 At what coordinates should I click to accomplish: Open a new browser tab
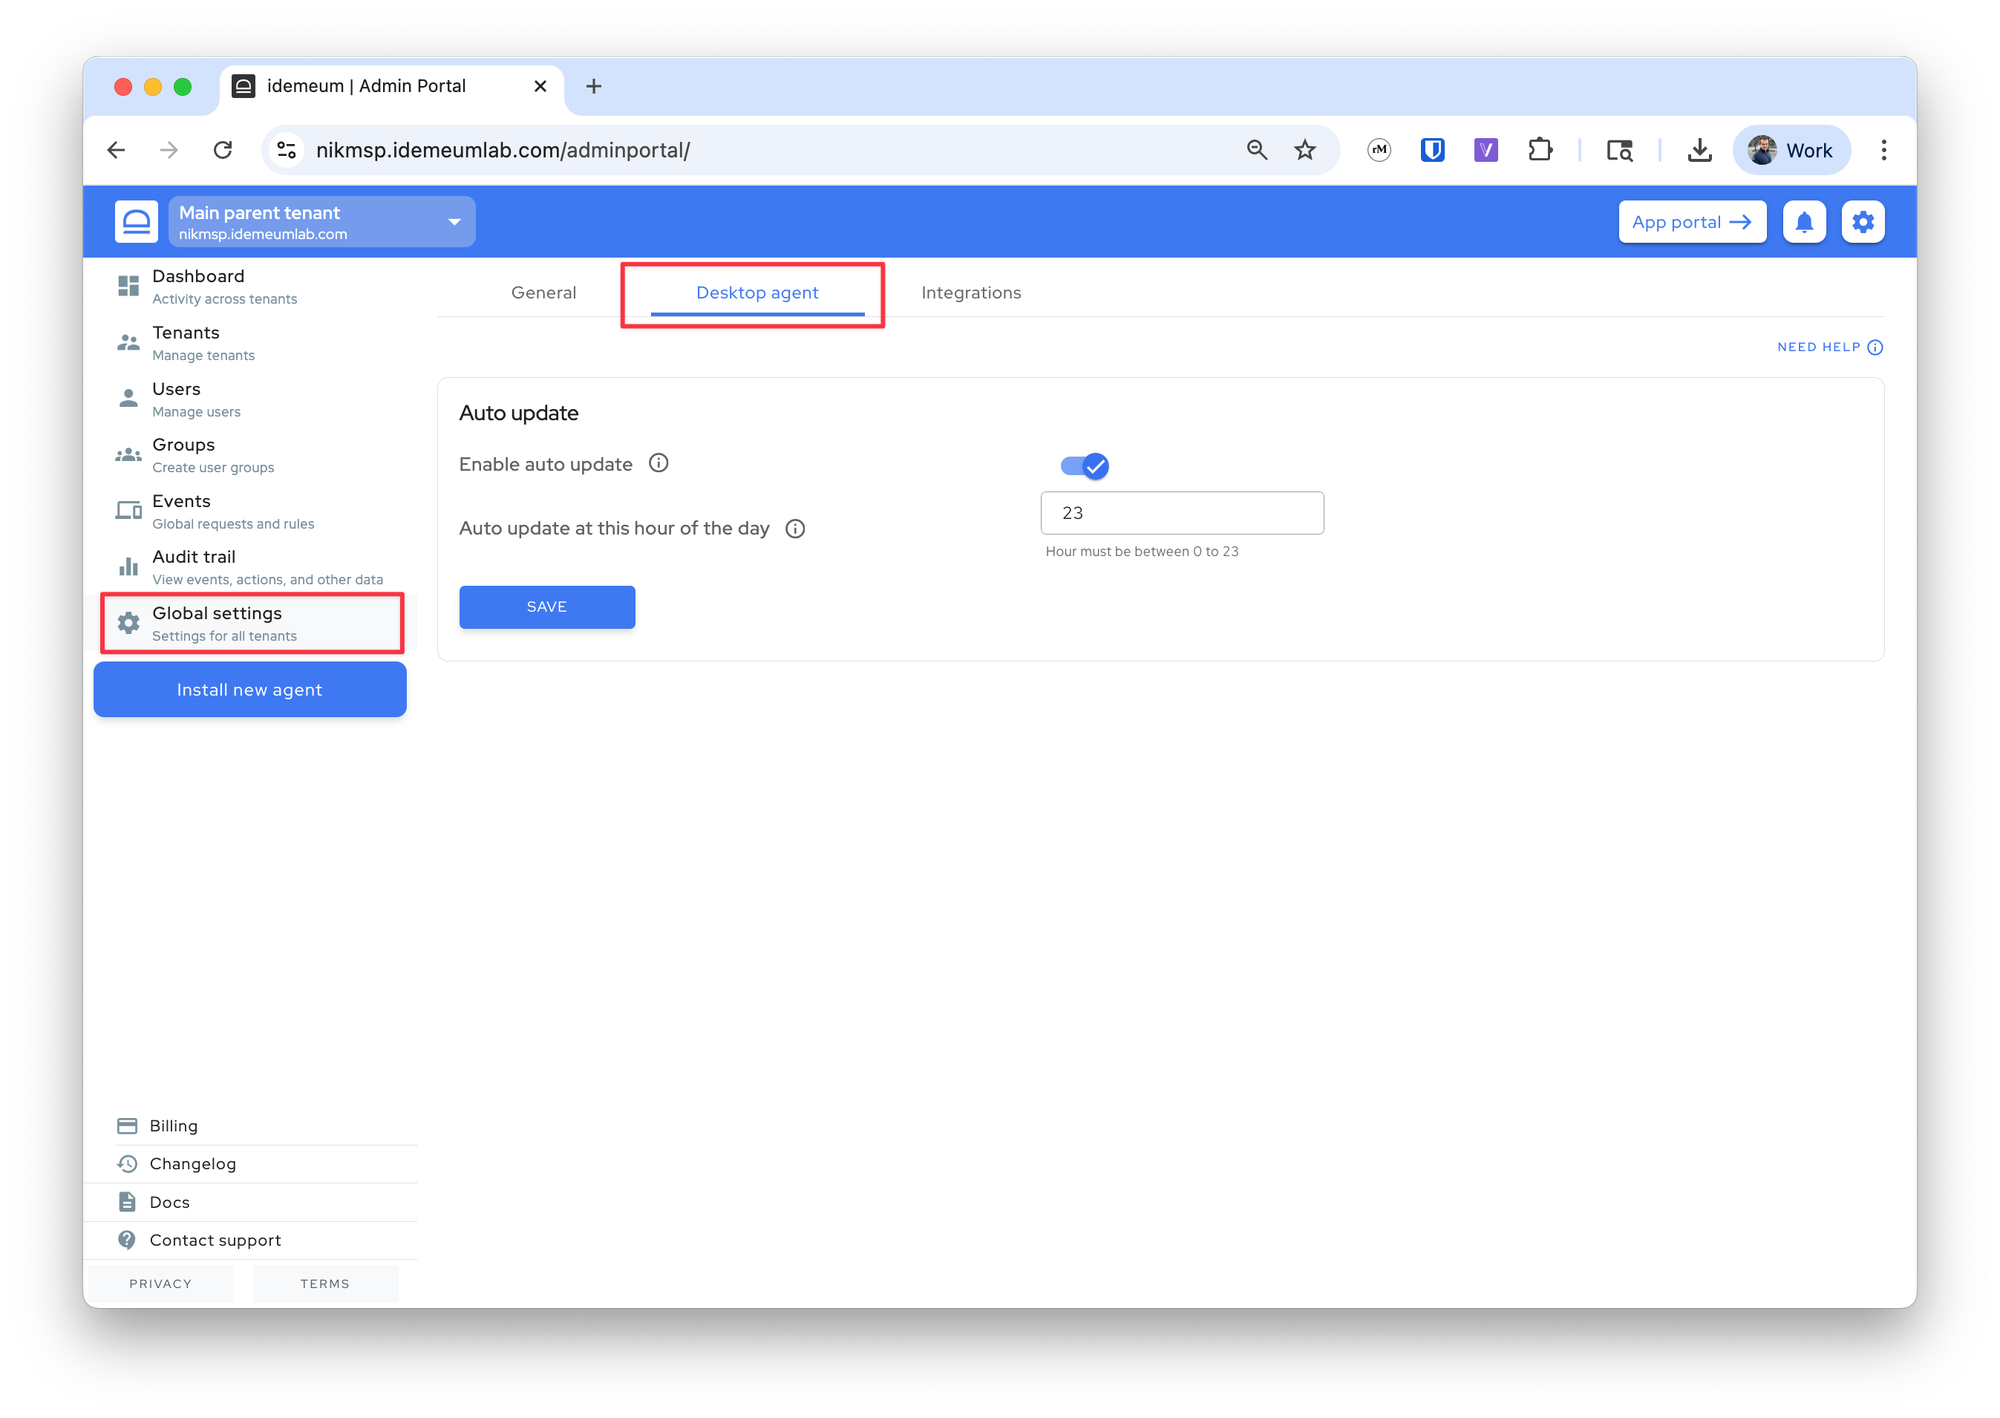594,86
